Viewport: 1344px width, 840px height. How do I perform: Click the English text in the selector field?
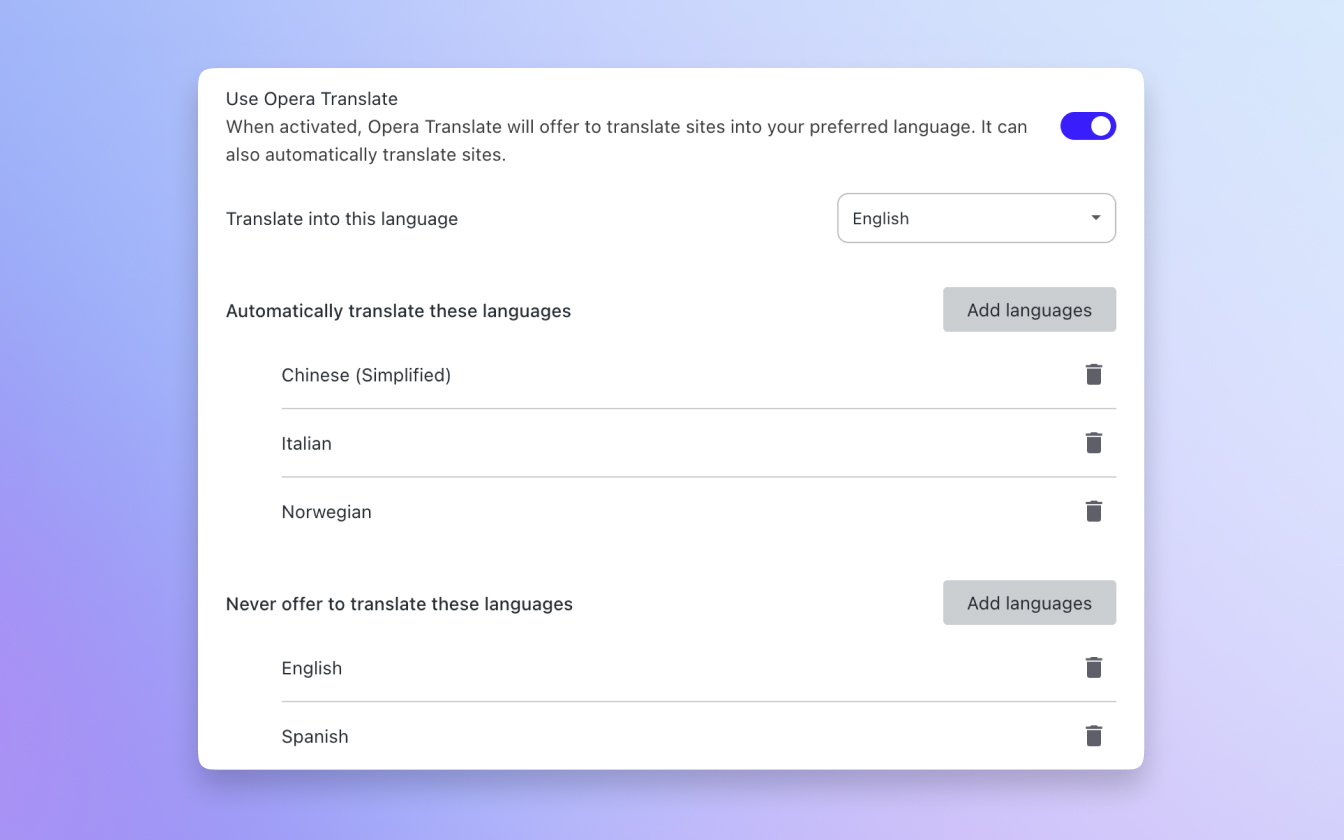(x=880, y=218)
